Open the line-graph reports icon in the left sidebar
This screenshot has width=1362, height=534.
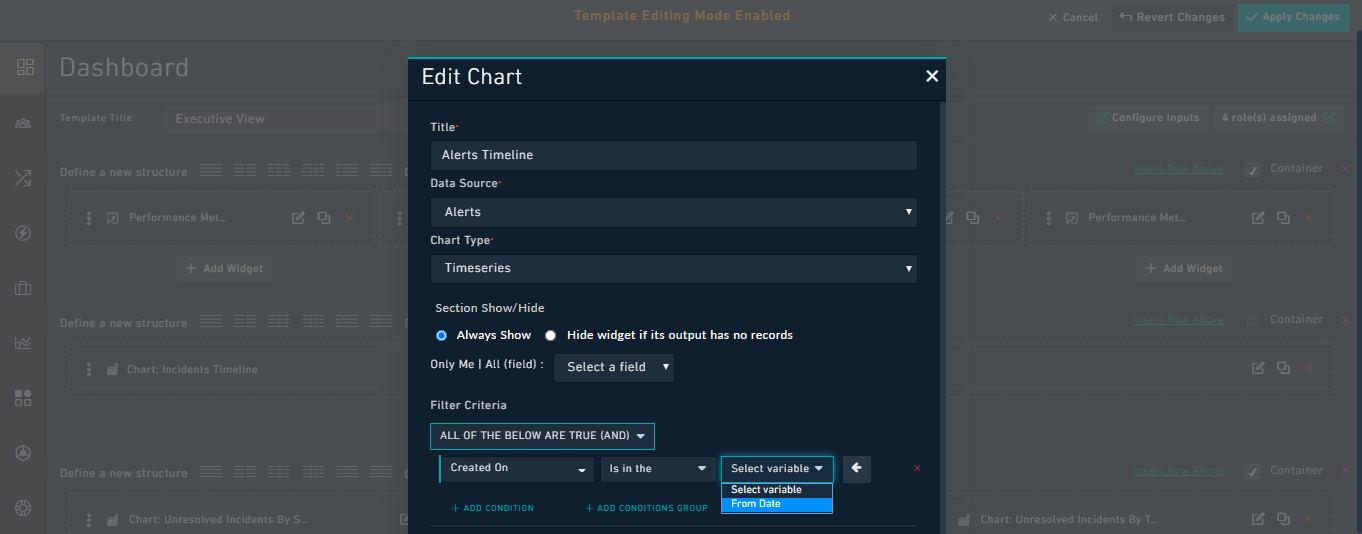[23, 343]
